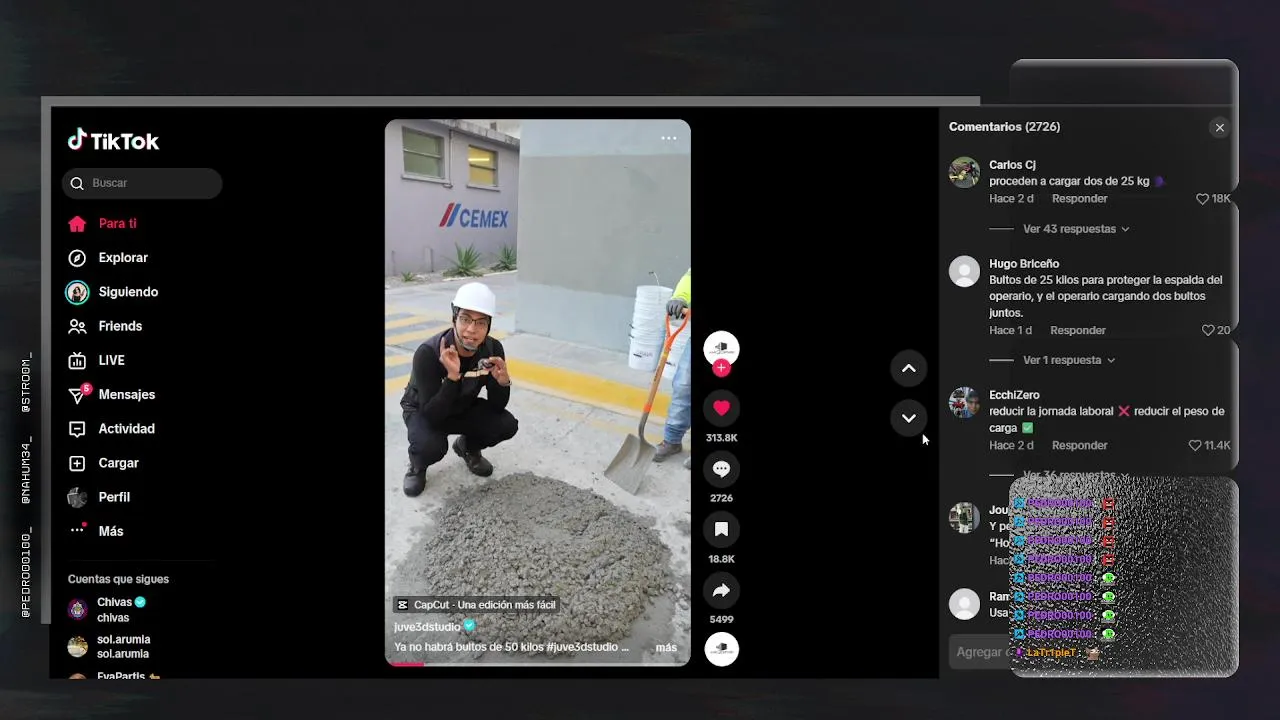Open Carlos Cj commenter name
1280x720 pixels.
(1012, 165)
